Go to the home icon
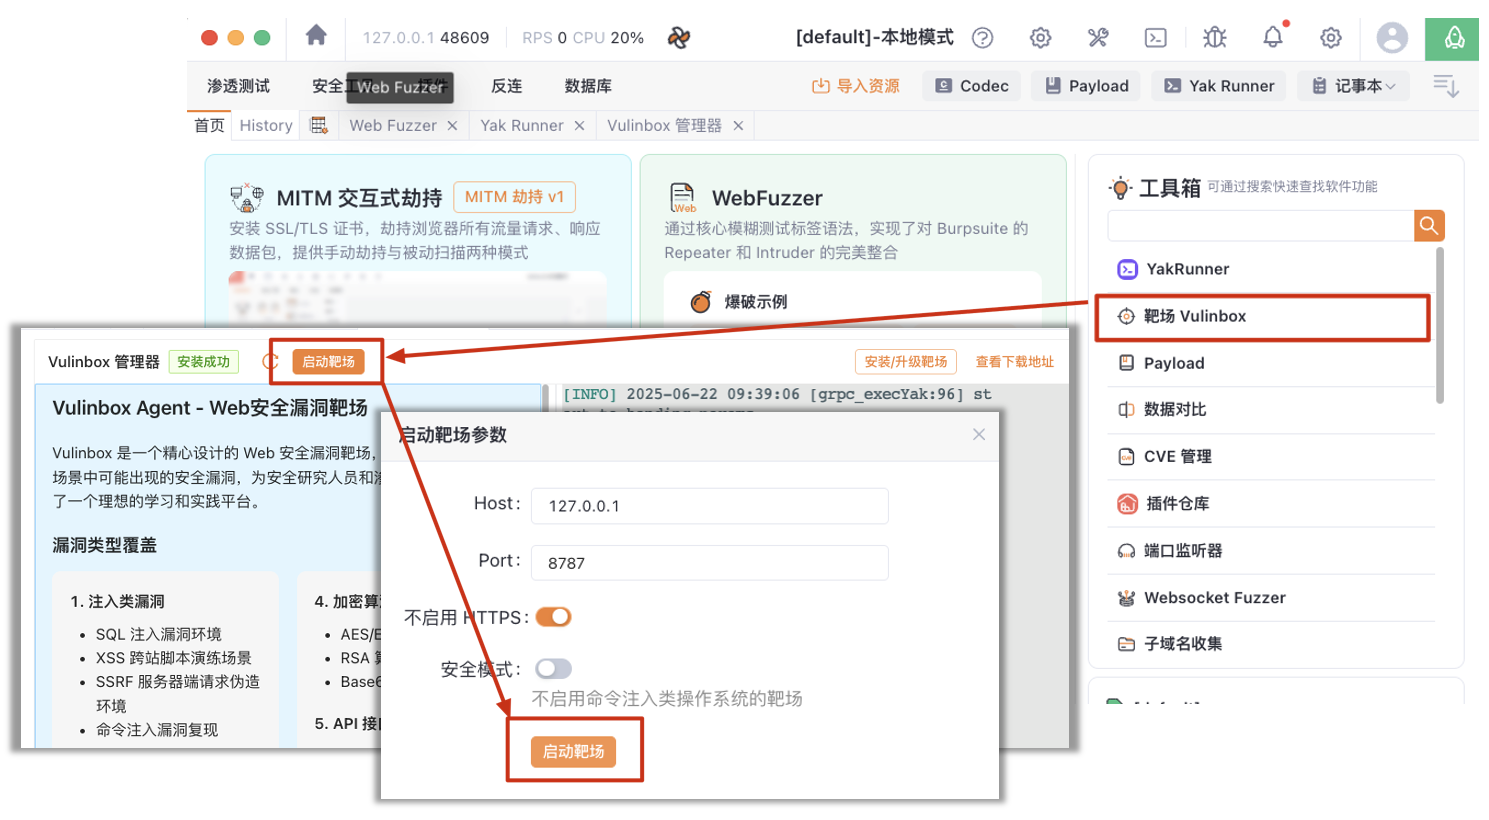The width and height of the screenshot is (1489, 820). (x=316, y=36)
